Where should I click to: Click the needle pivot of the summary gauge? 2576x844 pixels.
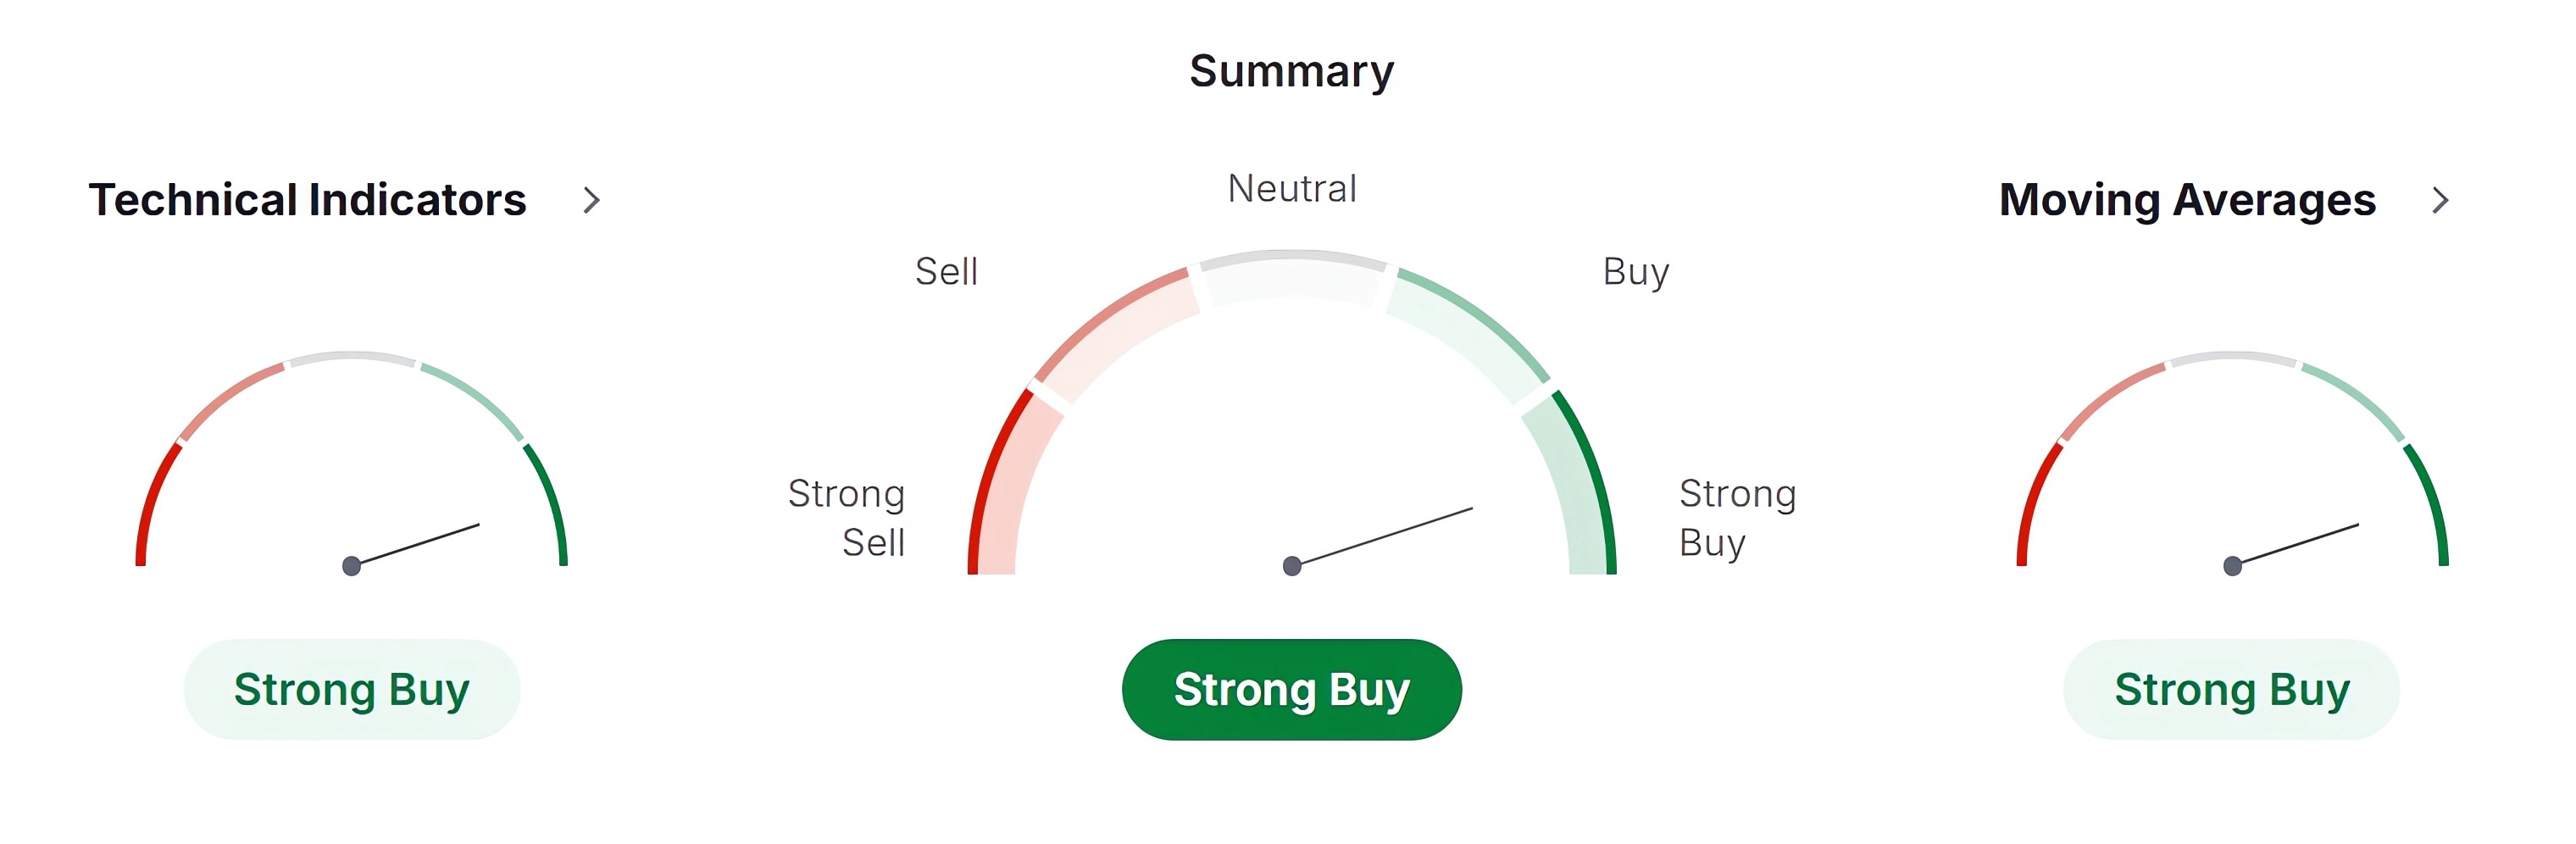(x=1292, y=566)
